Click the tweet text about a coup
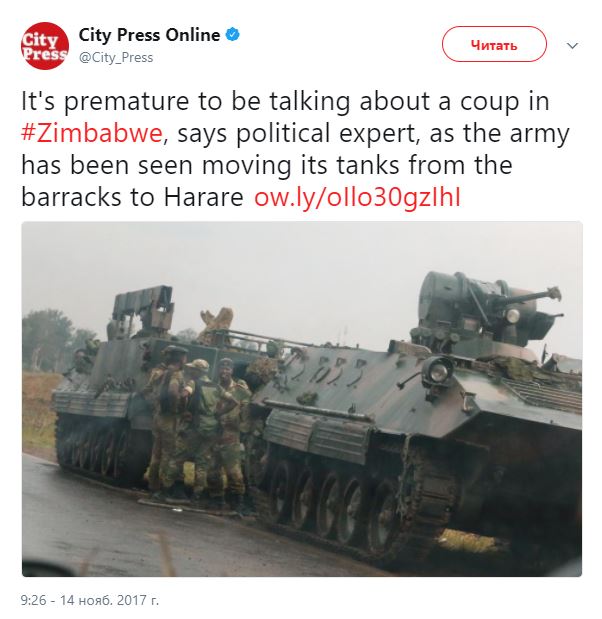This screenshot has height=619, width=602. pyautogui.click(x=296, y=149)
